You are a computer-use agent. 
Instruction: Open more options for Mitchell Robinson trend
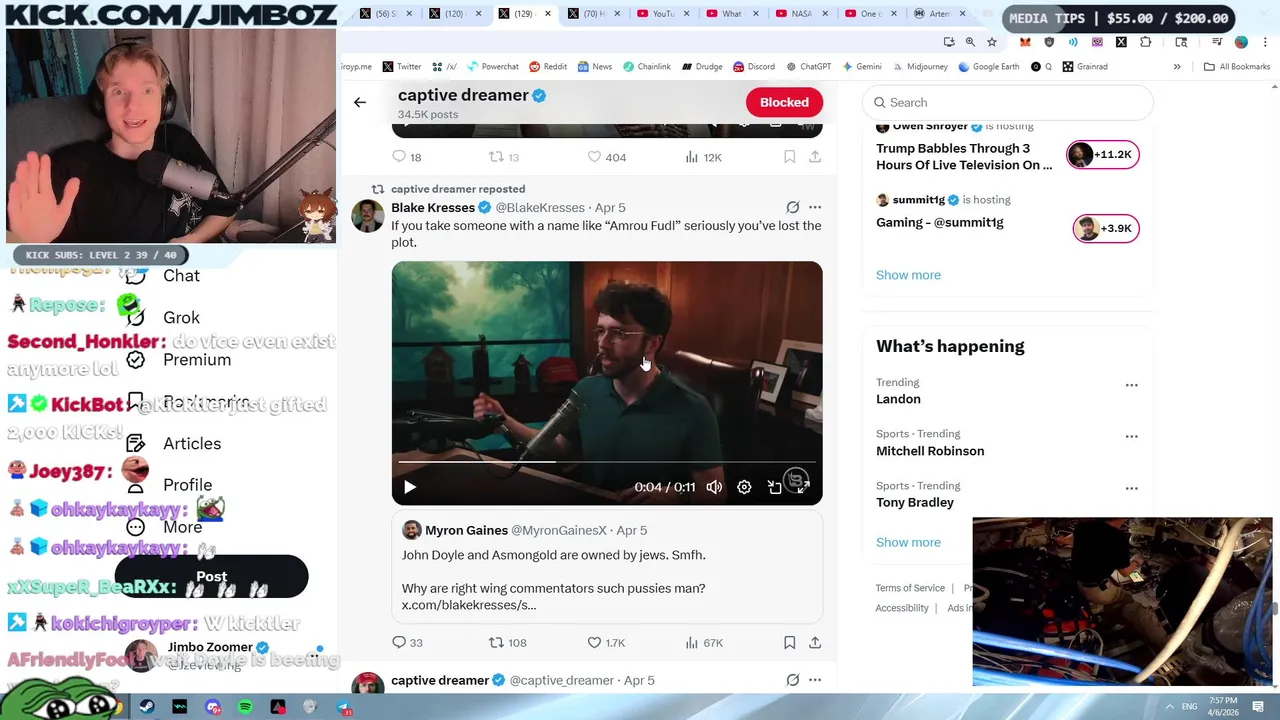tap(1131, 437)
